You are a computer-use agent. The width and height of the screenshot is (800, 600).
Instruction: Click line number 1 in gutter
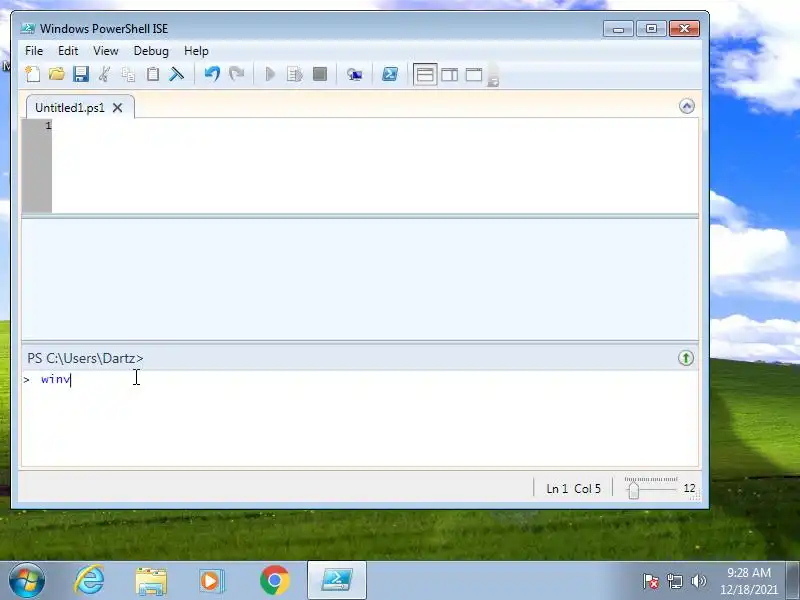coord(48,126)
